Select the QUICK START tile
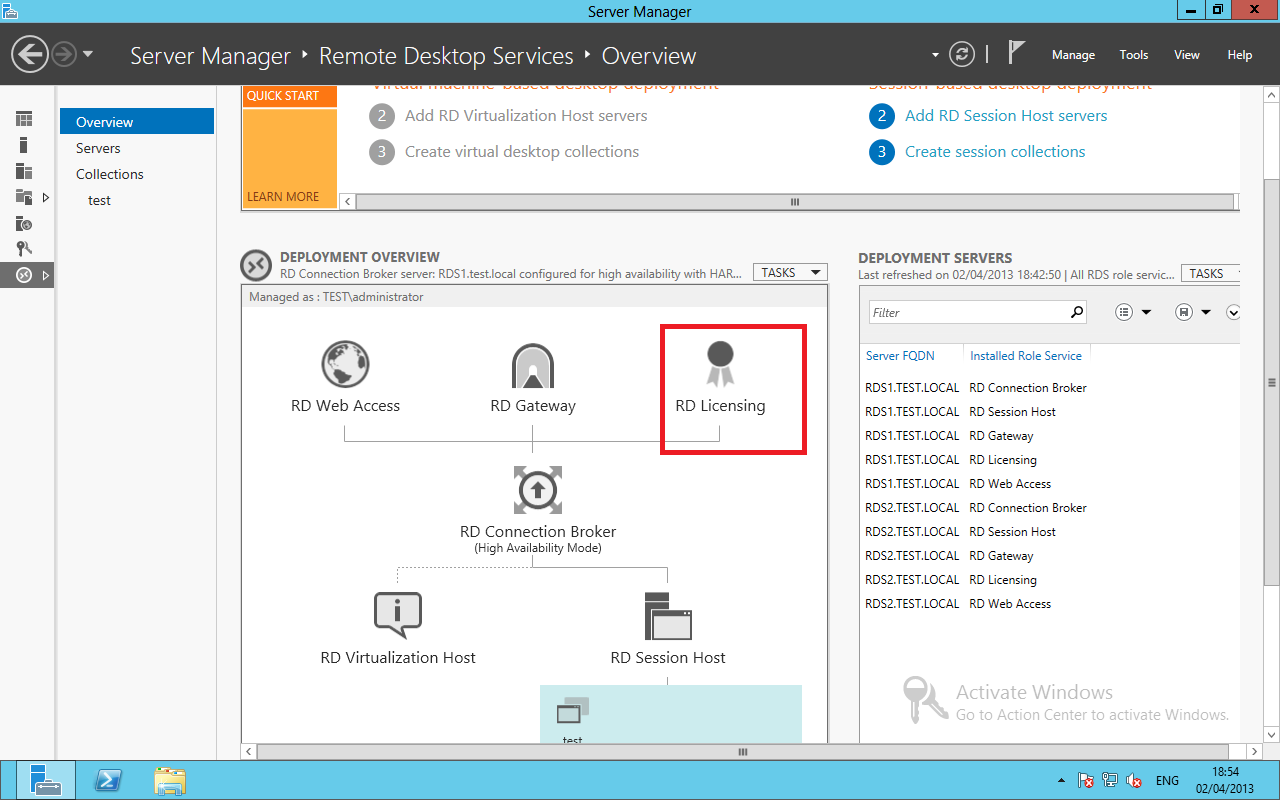The height and width of the screenshot is (800, 1280). pyautogui.click(x=290, y=96)
